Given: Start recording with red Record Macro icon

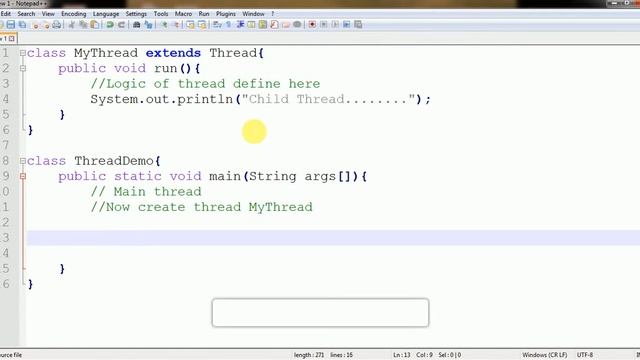Looking at the screenshot, I should [x=312, y=24].
